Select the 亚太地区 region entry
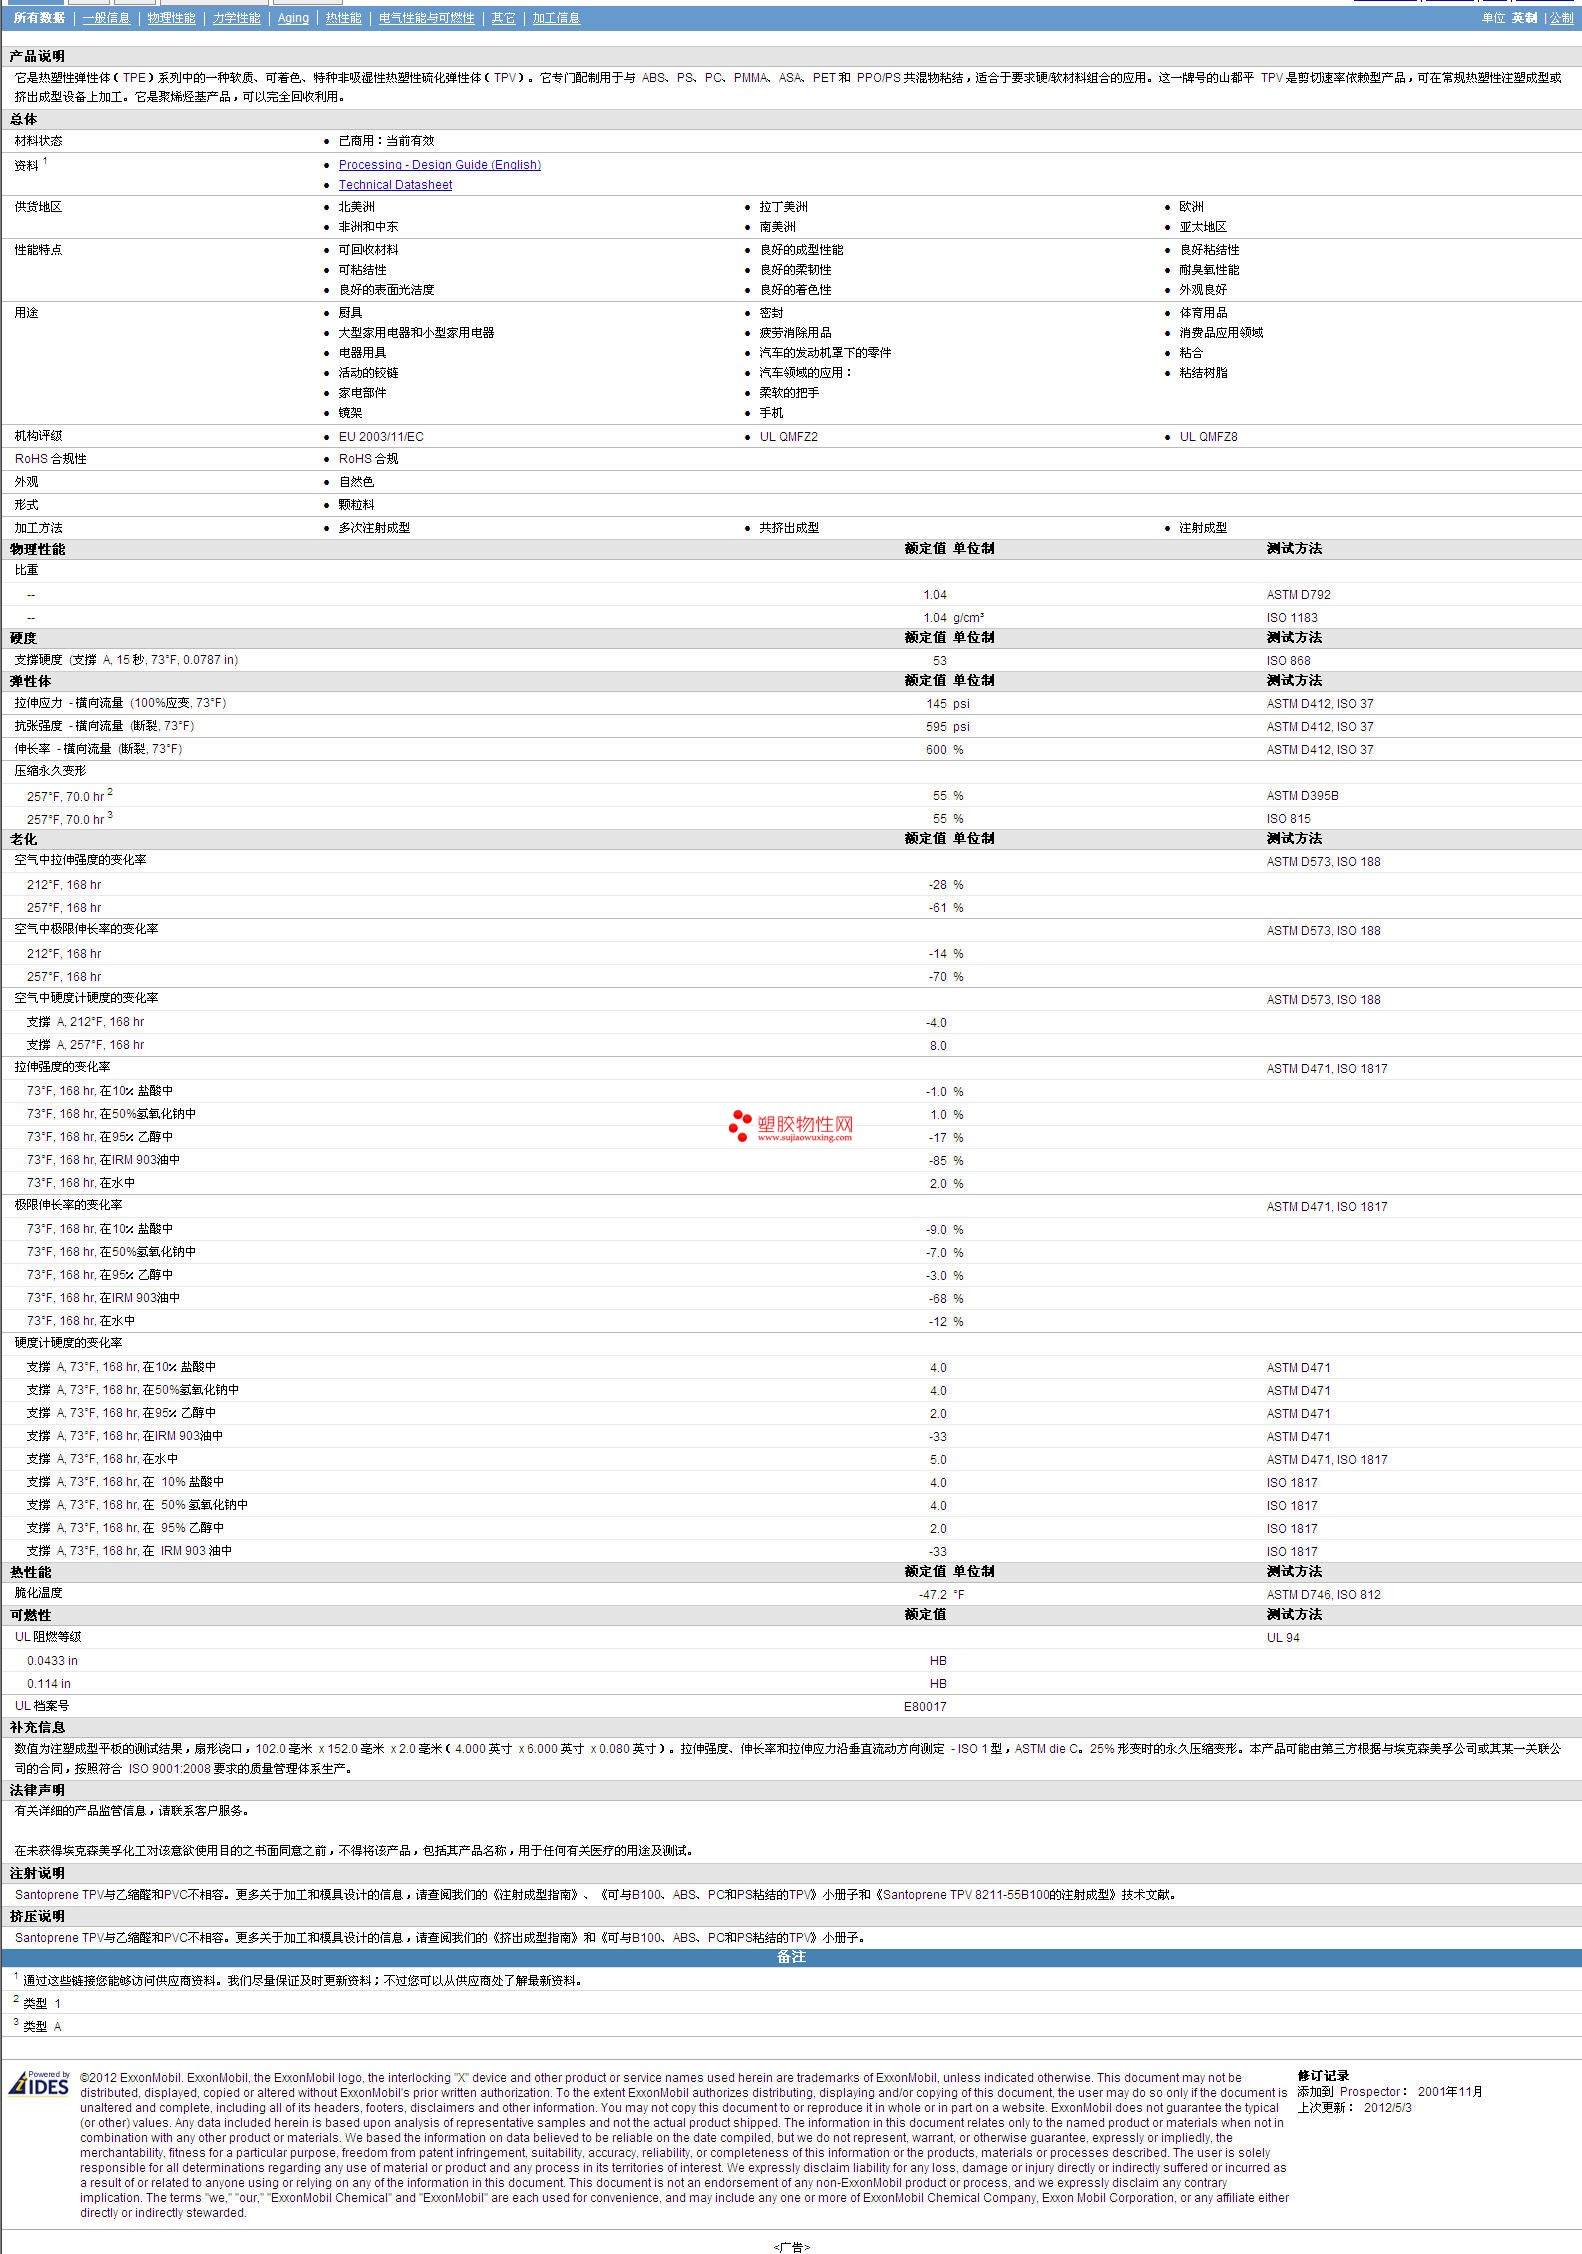Viewport: 1582px width, 2254px height. coord(1203,227)
